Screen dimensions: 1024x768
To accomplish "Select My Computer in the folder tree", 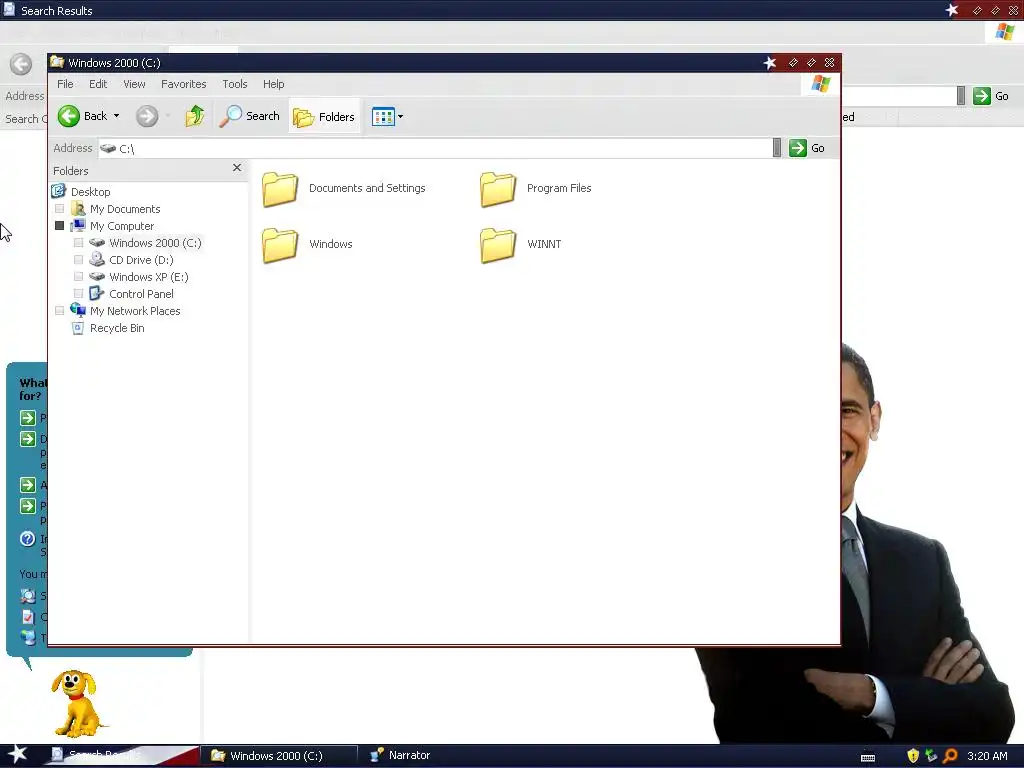I will point(121,226).
